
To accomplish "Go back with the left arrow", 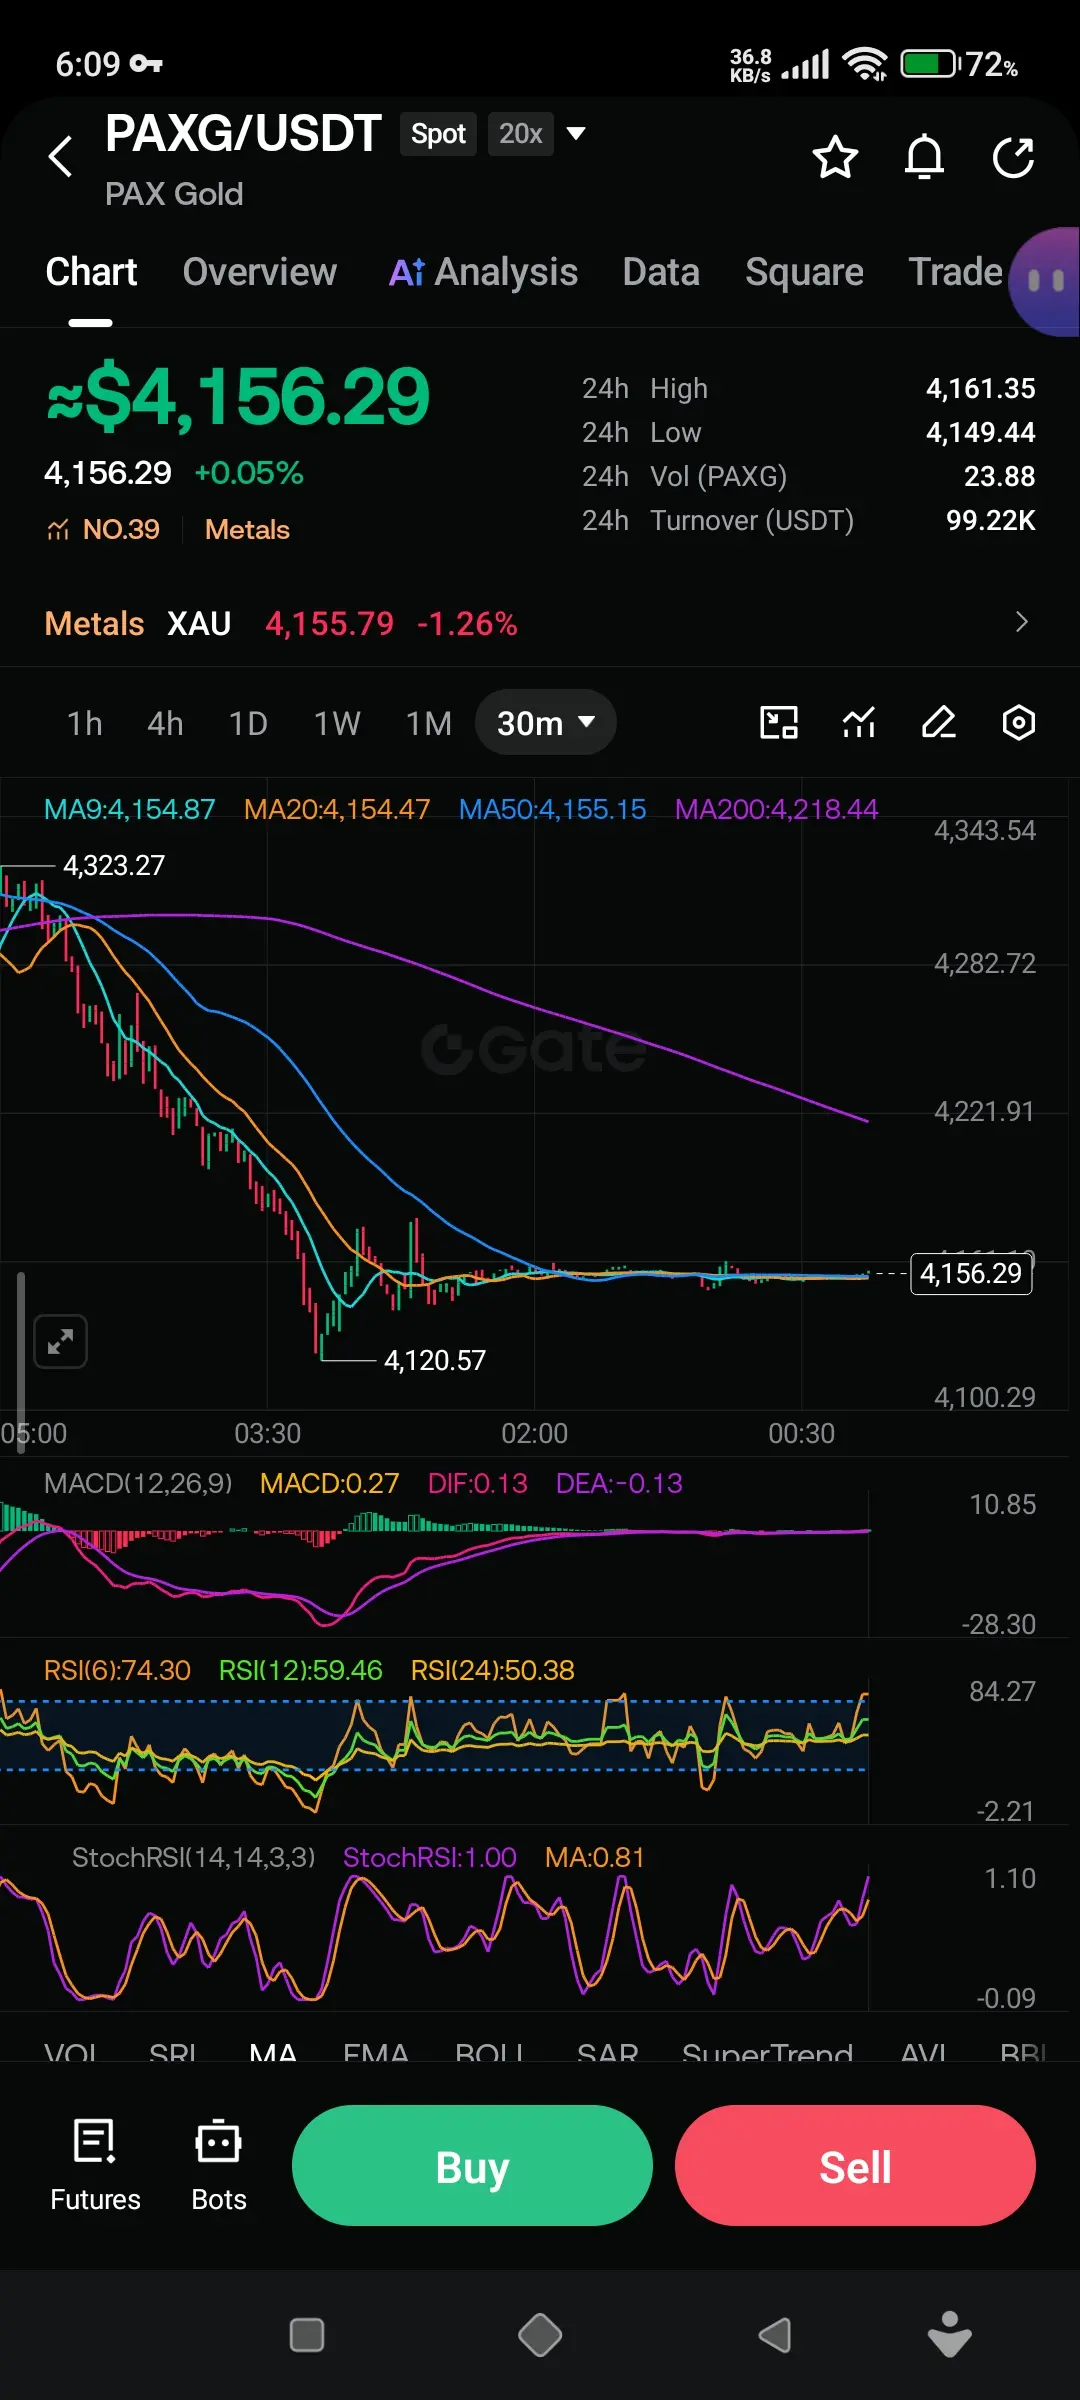I will pyautogui.click(x=61, y=157).
